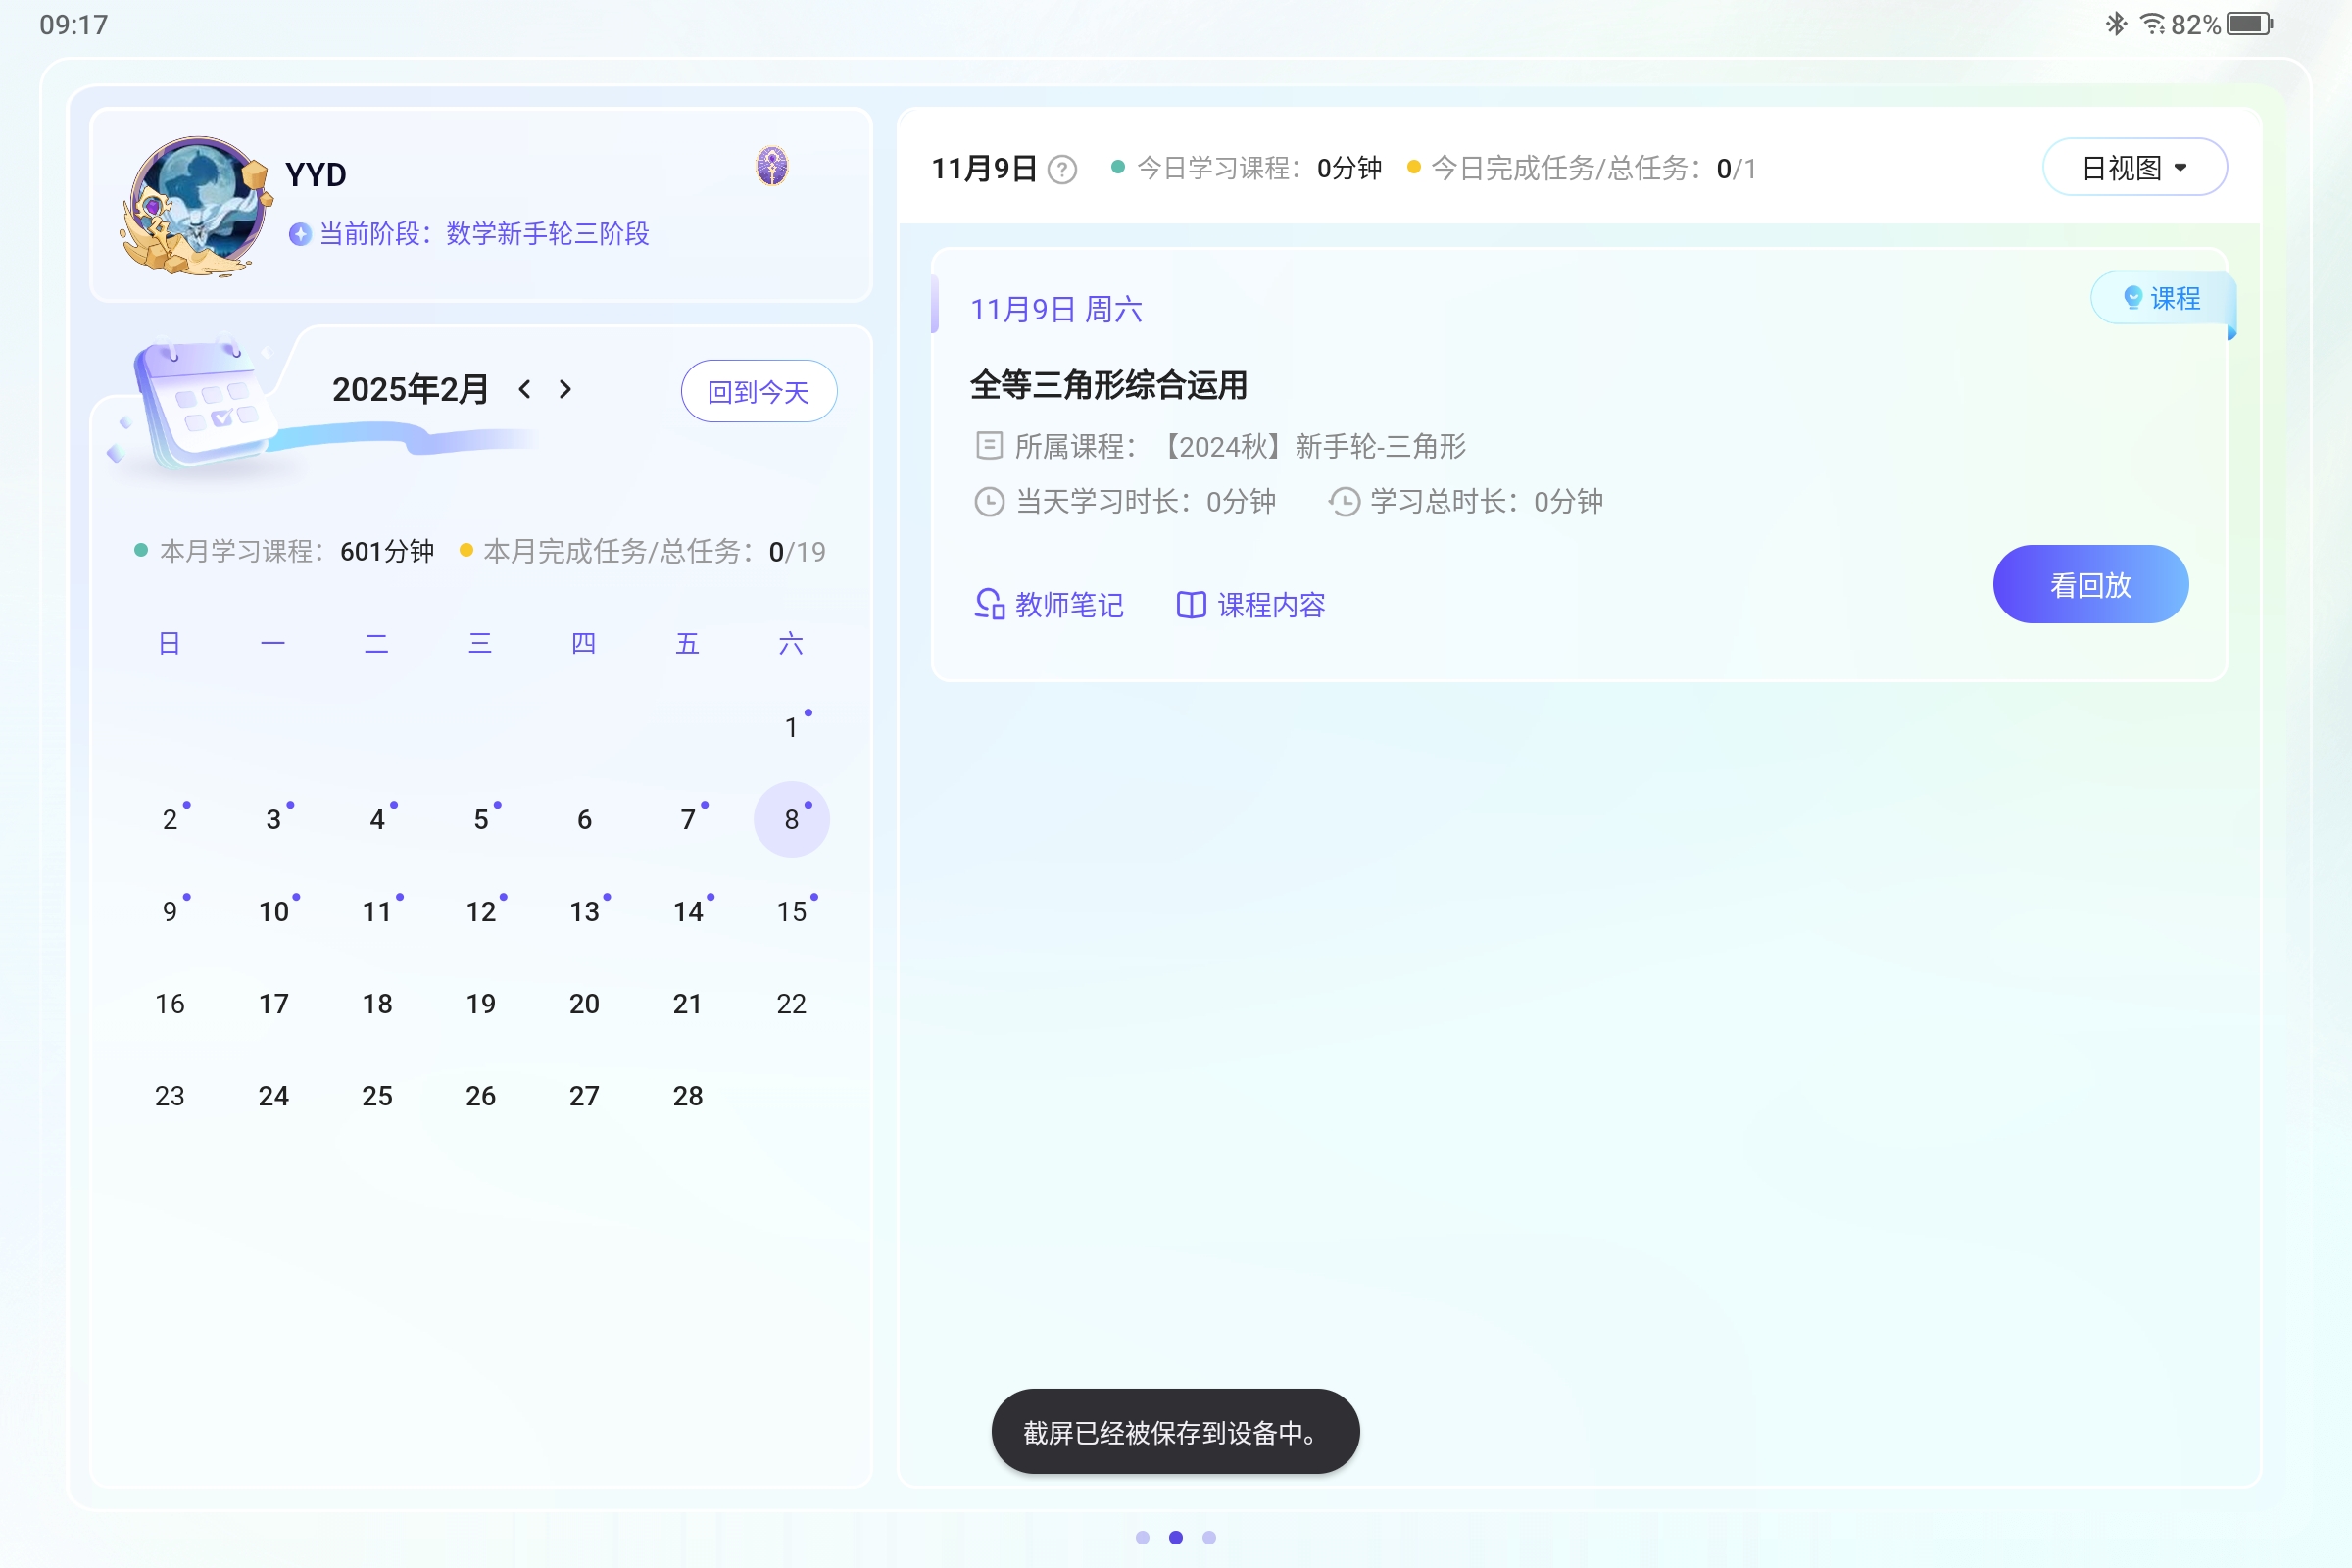The width and height of the screenshot is (2352, 1568).
Task: Select February 14 on calendar
Action: (688, 911)
